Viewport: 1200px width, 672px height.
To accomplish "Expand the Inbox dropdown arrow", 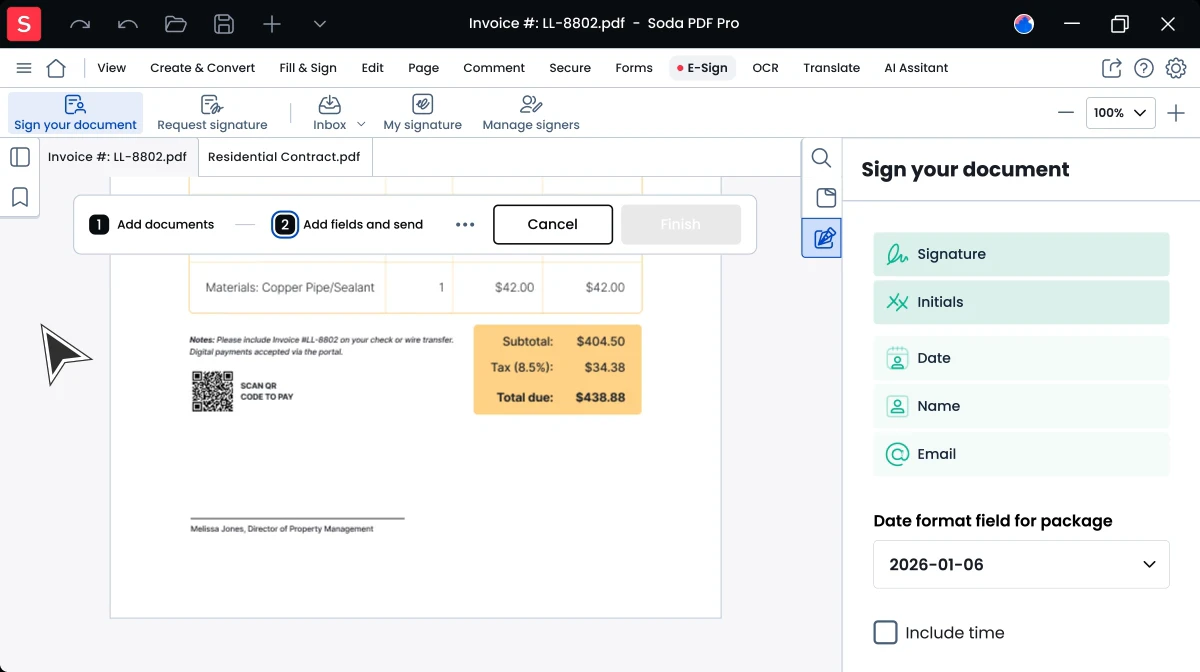I will click(361, 125).
